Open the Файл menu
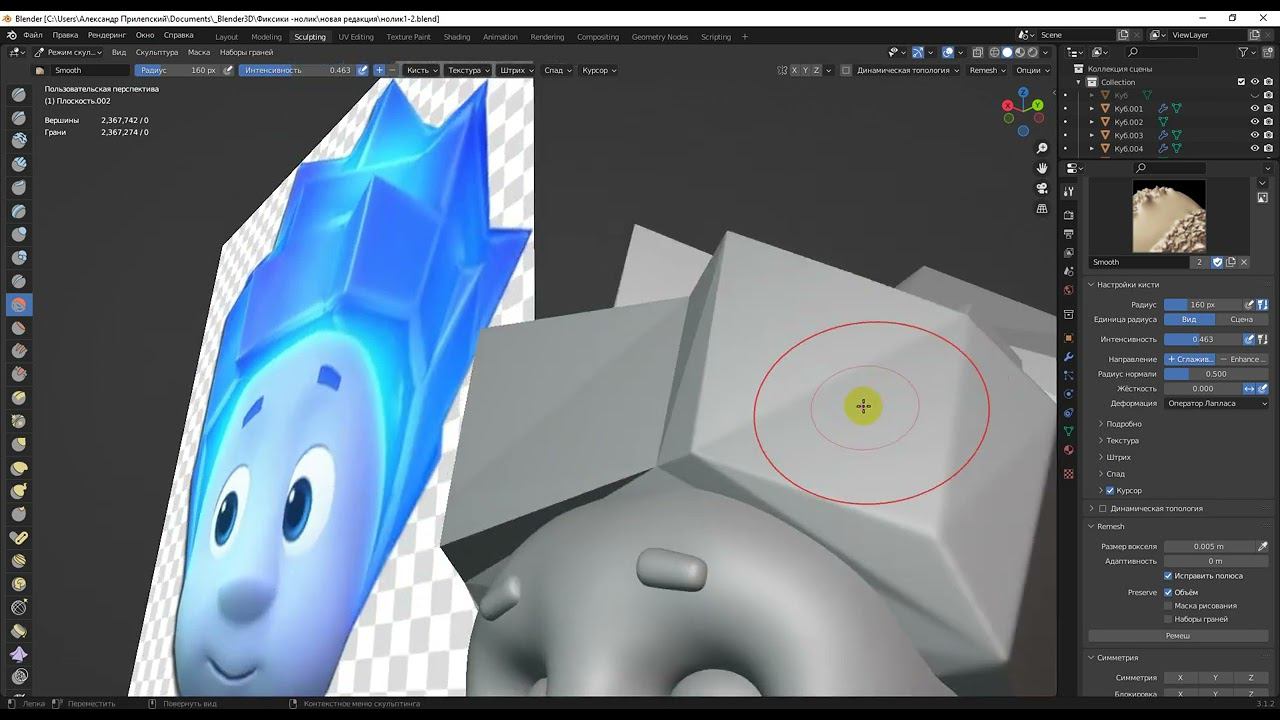This screenshot has width=1280, height=720. (x=32, y=35)
